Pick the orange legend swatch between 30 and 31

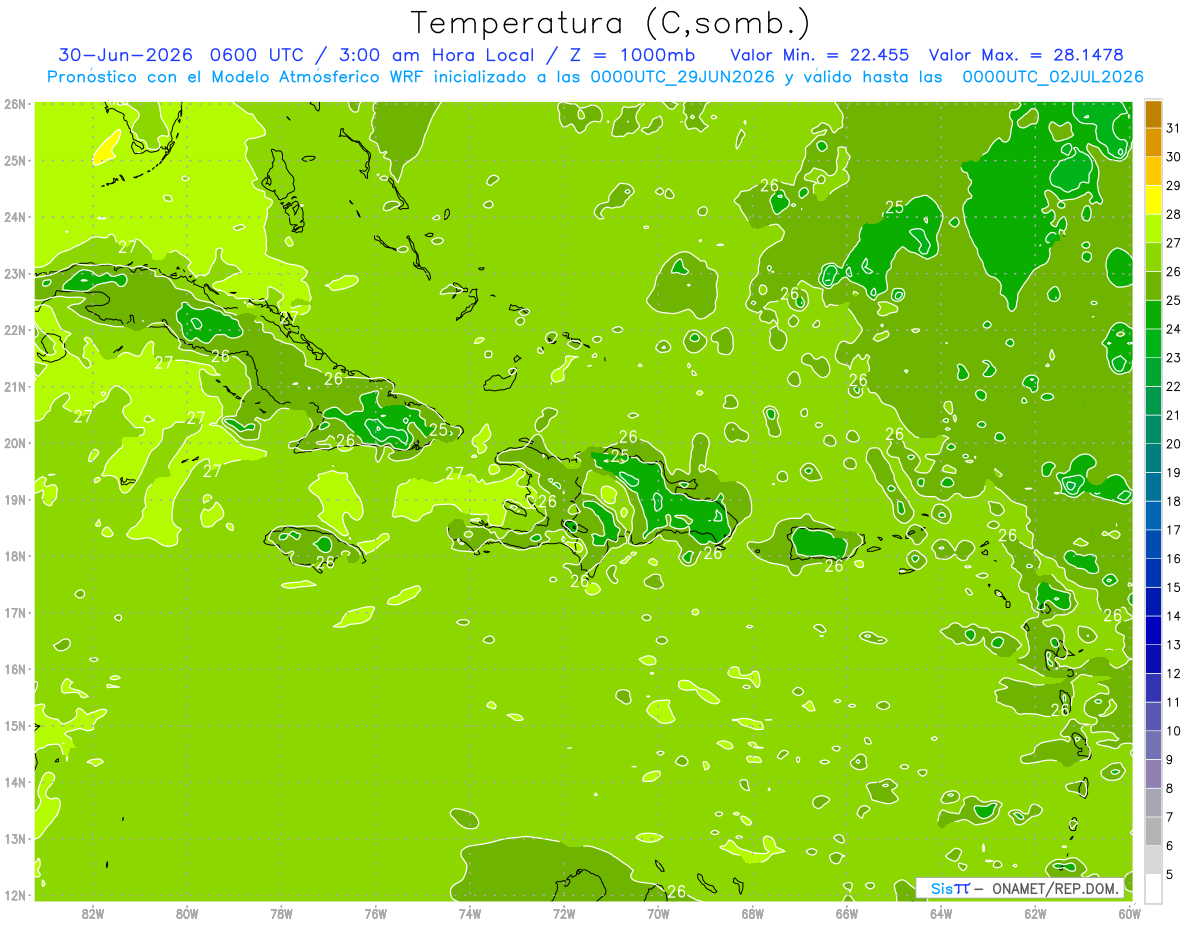[1153, 143]
